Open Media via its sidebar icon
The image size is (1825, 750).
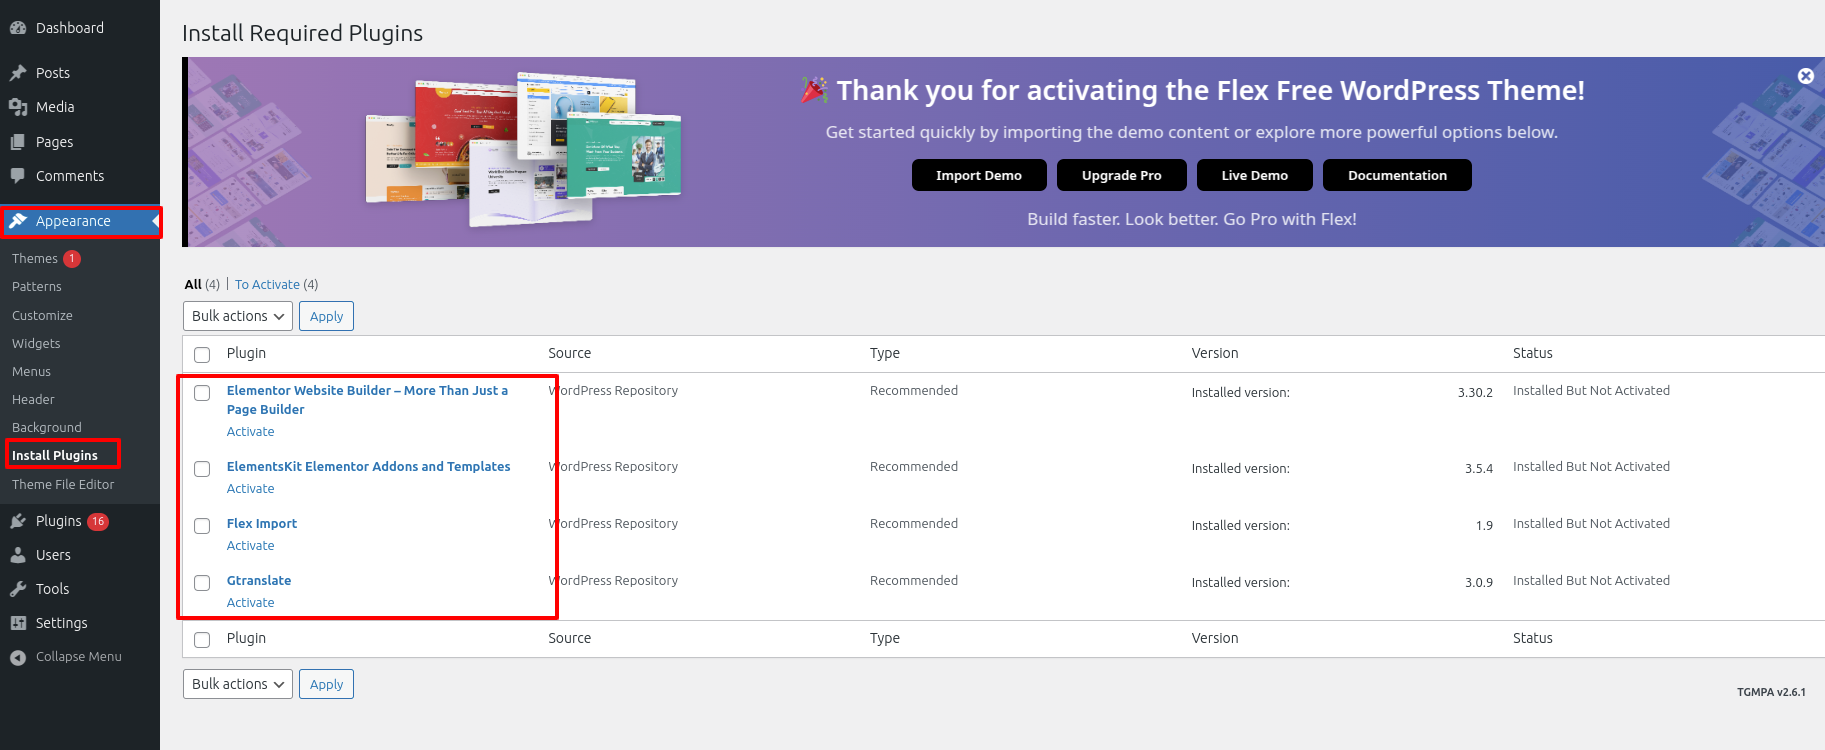coord(18,107)
